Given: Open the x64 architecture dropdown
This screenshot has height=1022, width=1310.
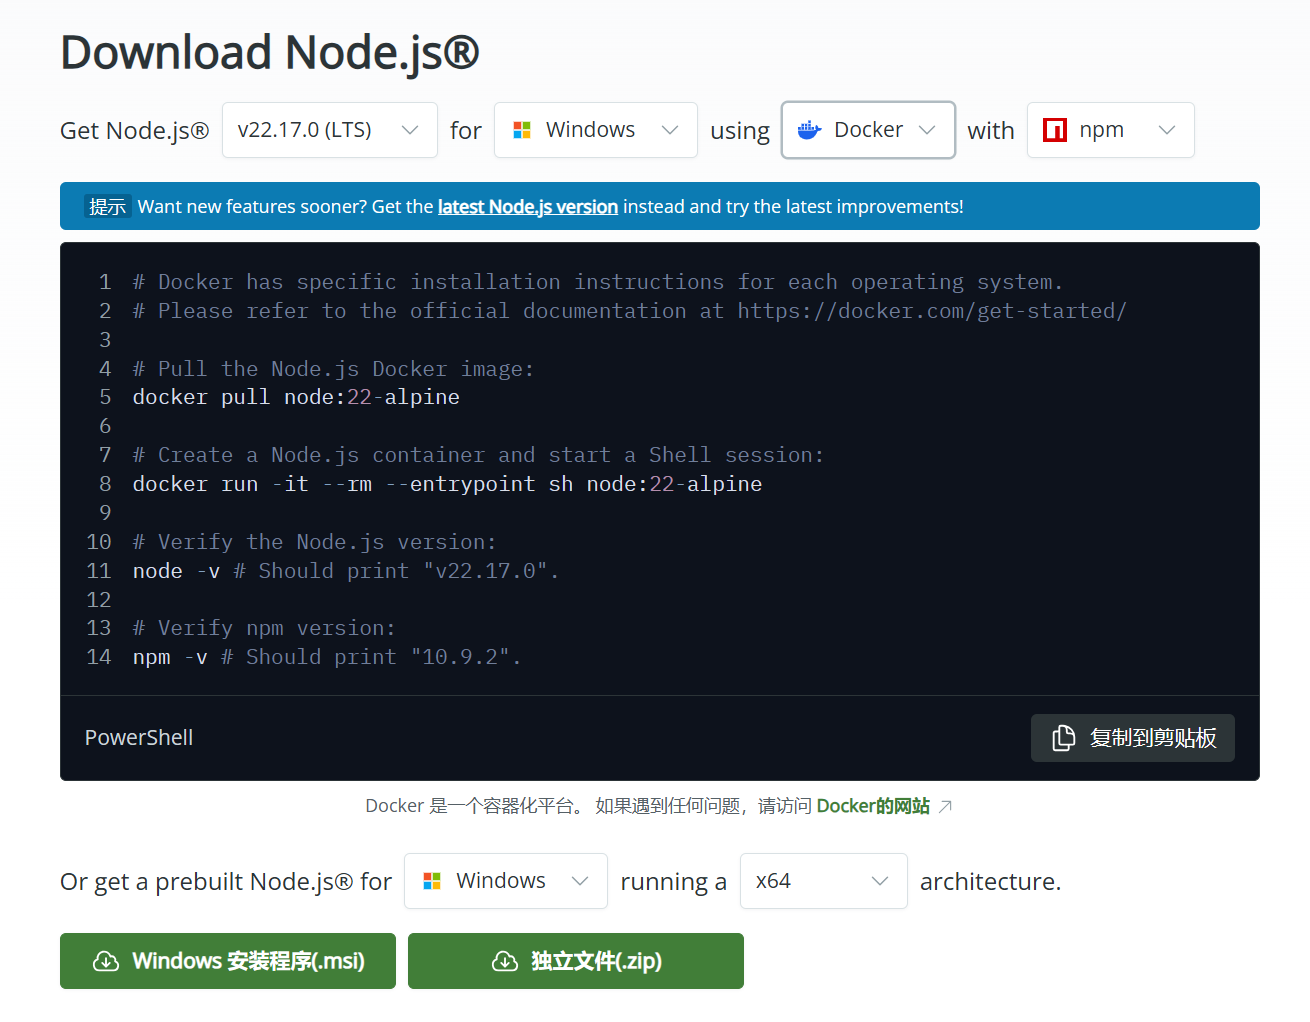Looking at the screenshot, I should pos(823,881).
